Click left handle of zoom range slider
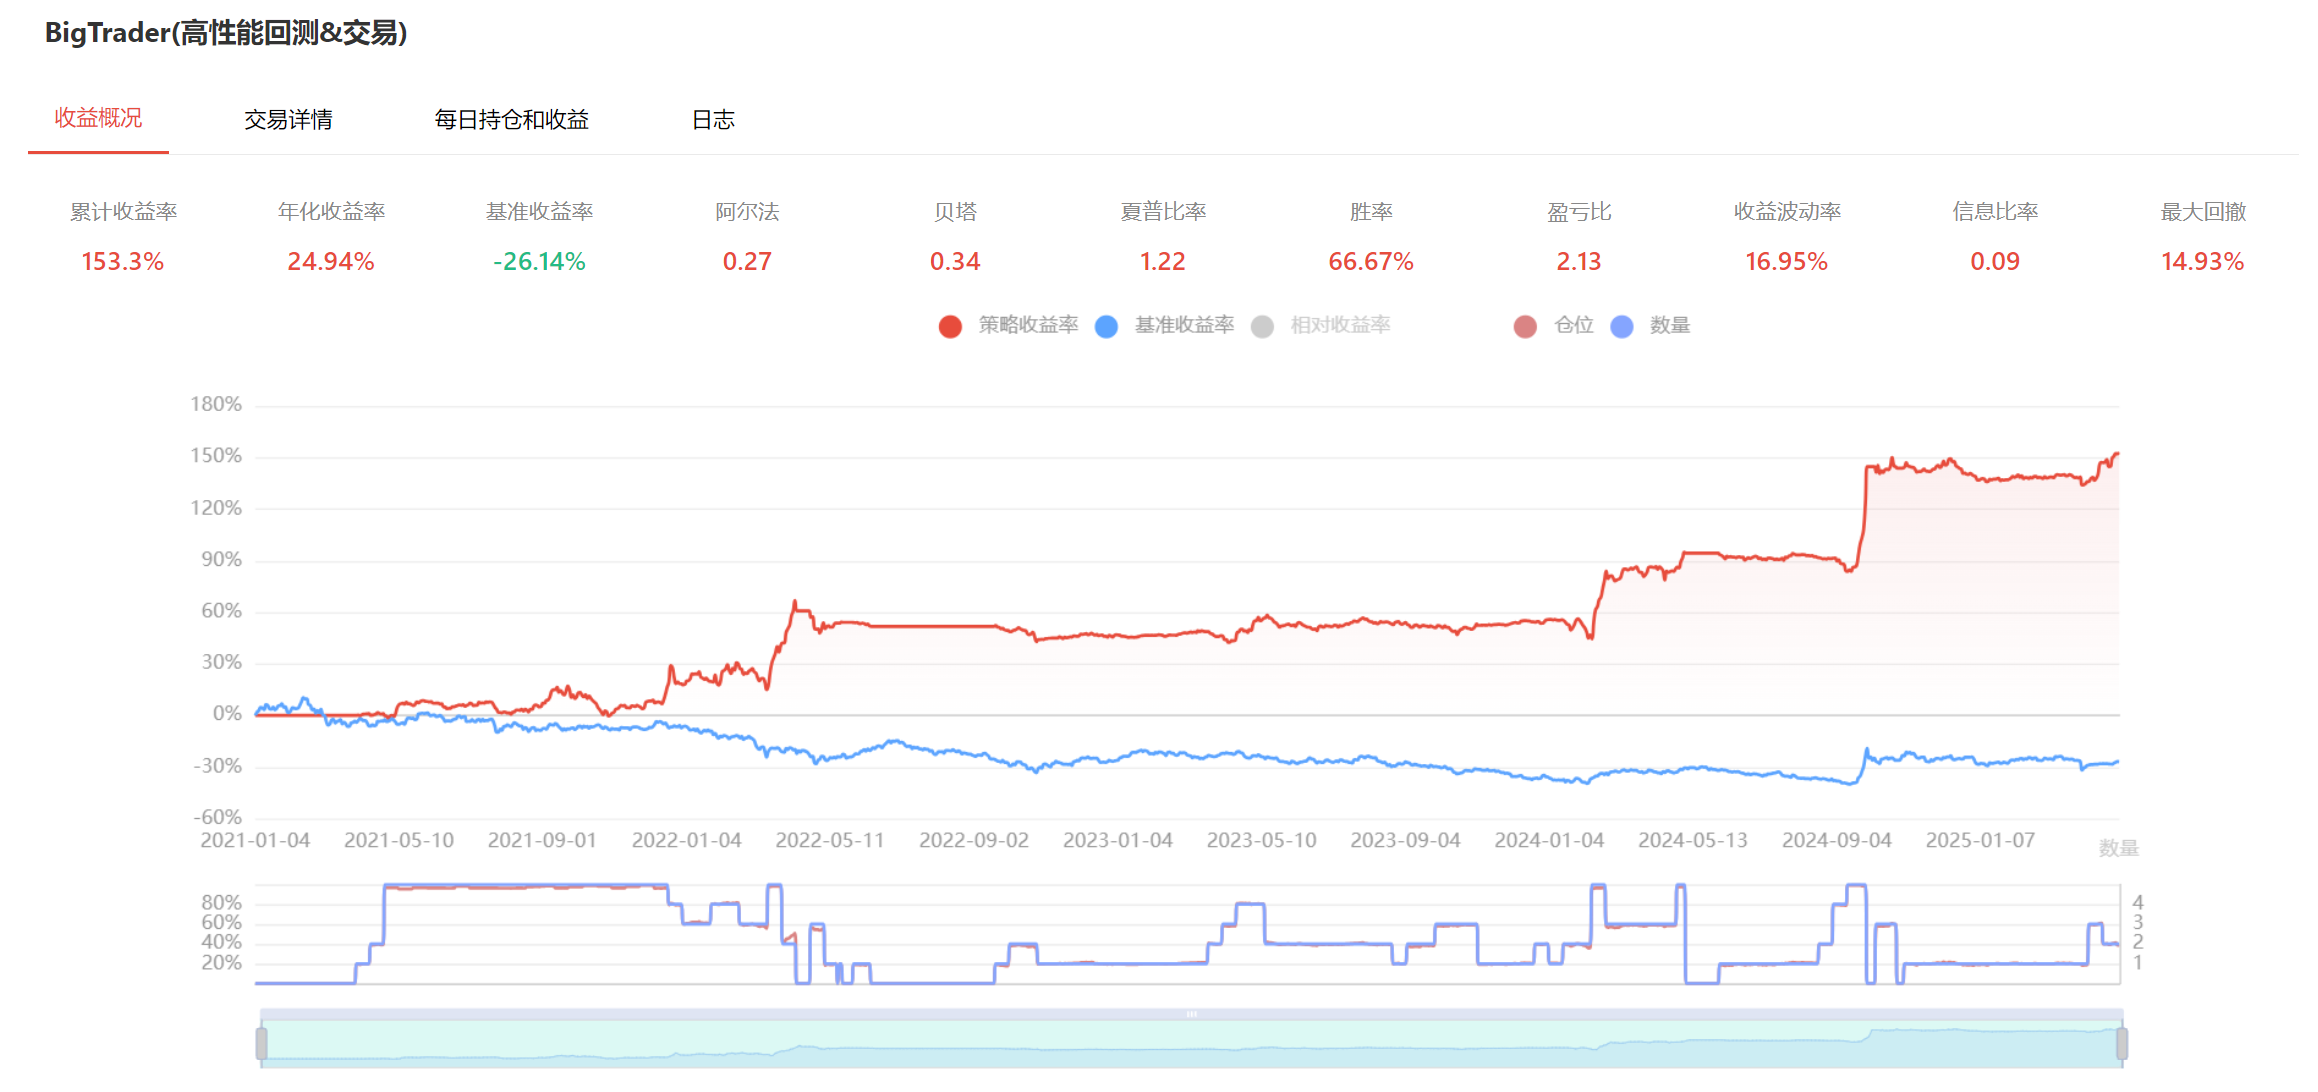 [262, 1043]
